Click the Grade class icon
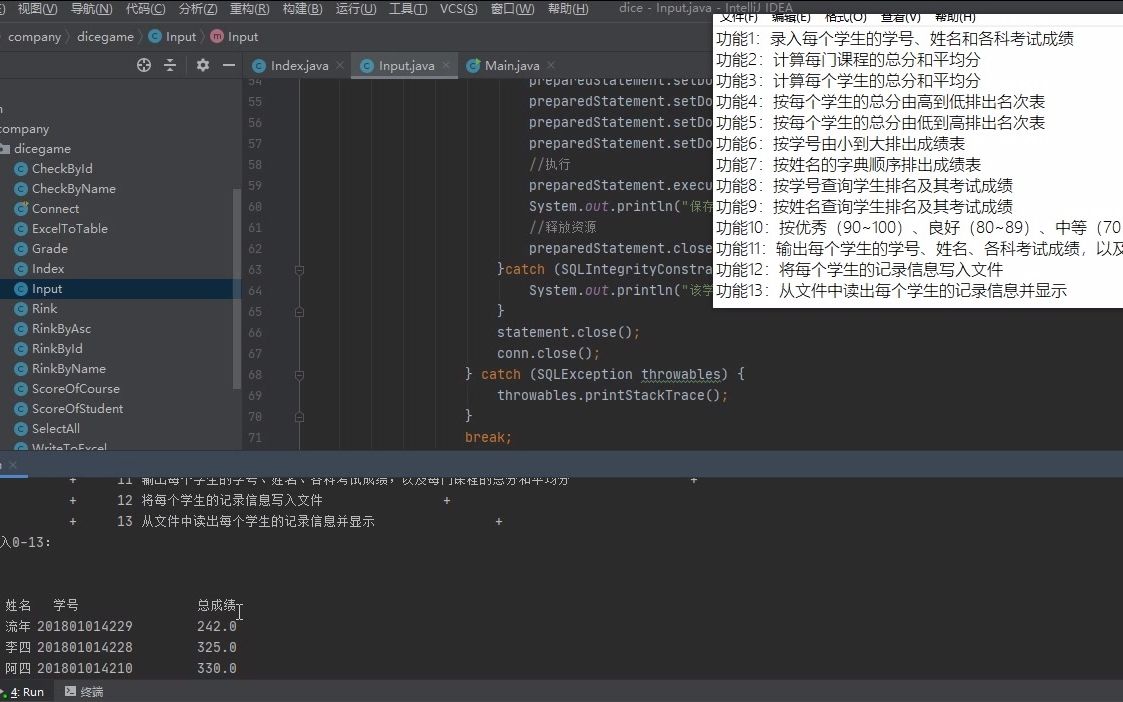The width and height of the screenshot is (1123, 702). [23, 248]
